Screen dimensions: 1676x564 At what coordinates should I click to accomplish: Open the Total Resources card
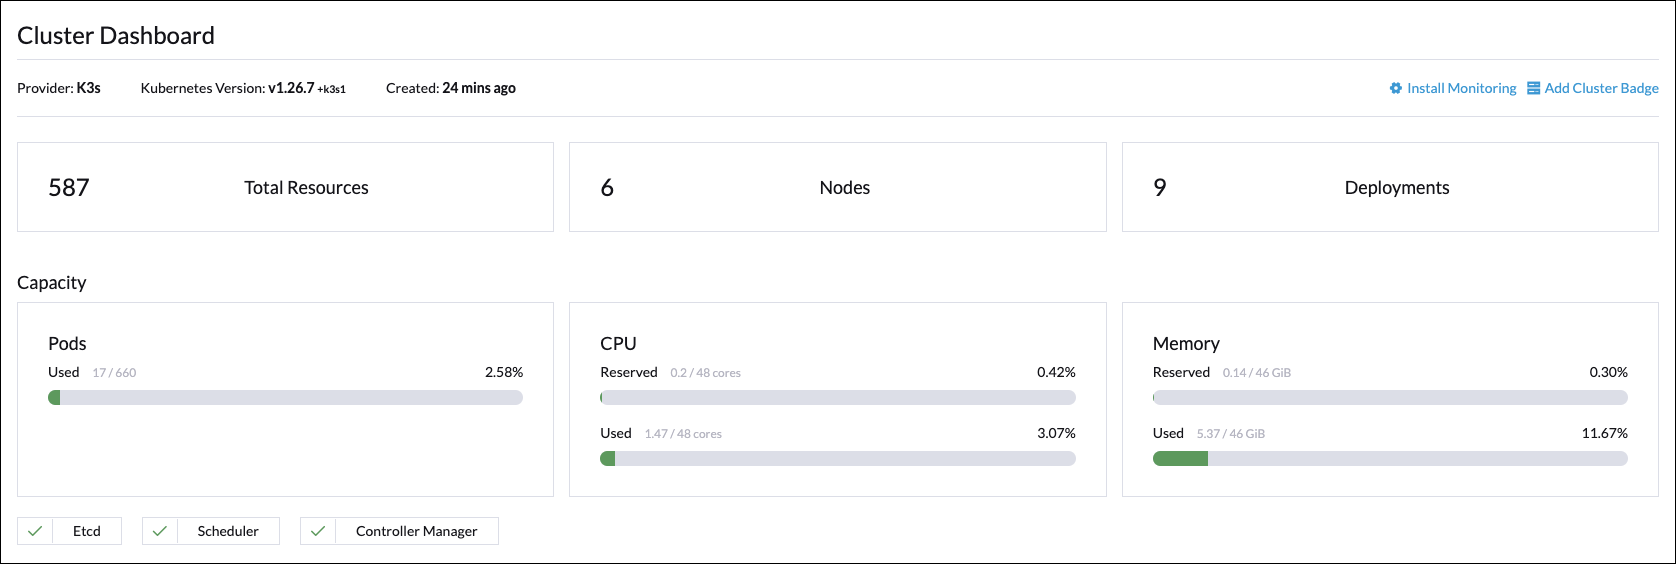pyautogui.click(x=285, y=187)
